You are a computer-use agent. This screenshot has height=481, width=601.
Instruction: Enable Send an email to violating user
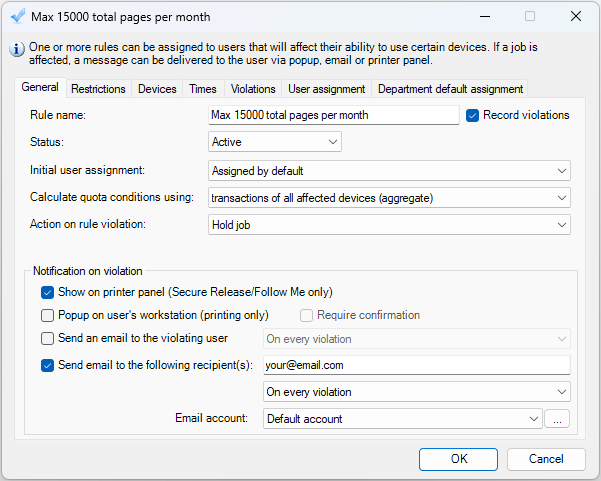[x=48, y=338]
